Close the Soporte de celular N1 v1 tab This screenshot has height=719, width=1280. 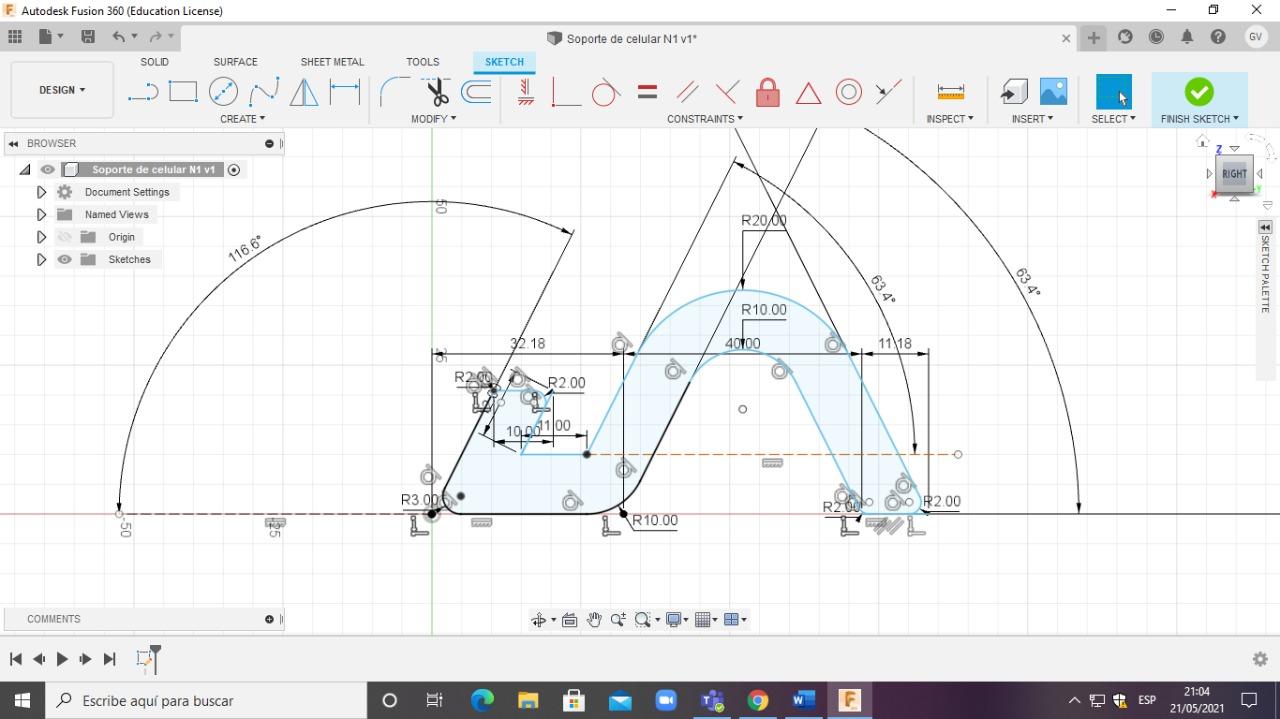point(1066,38)
